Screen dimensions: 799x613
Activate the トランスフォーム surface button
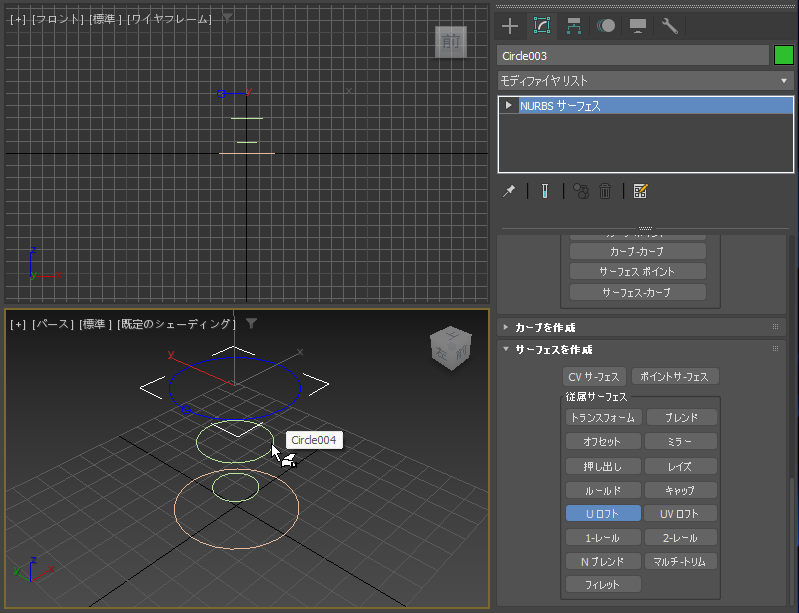(603, 418)
